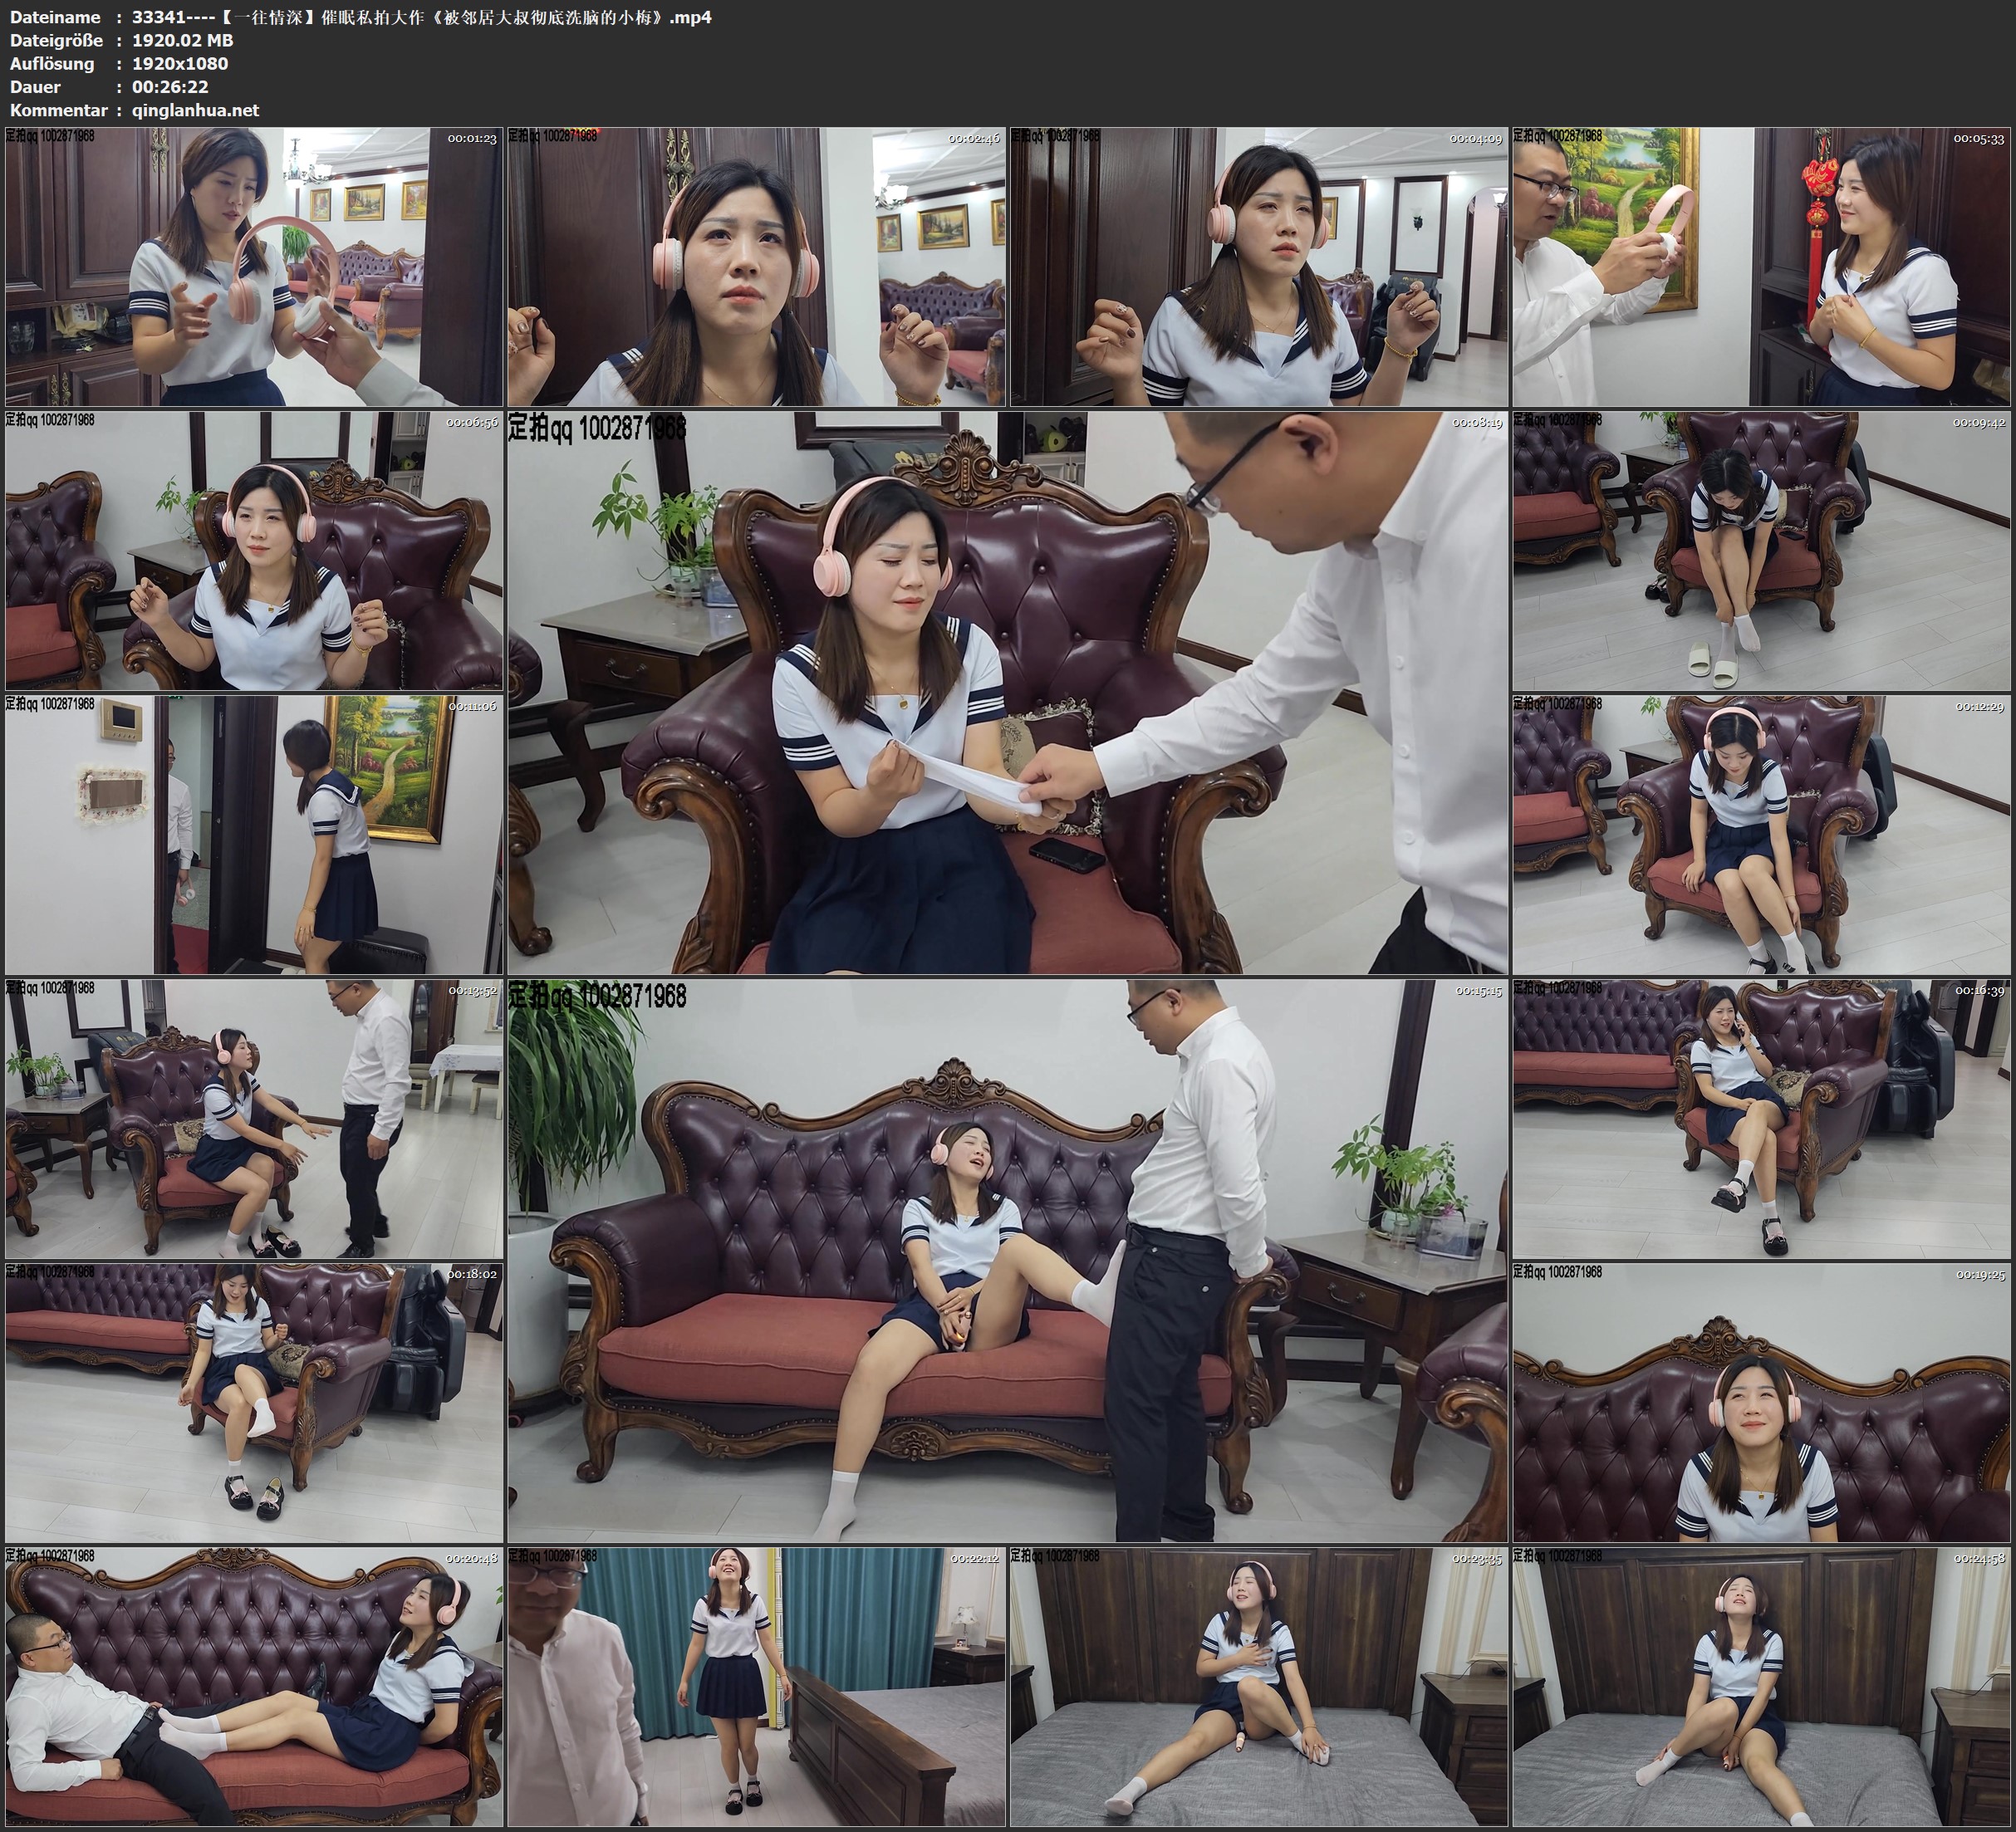Pick the thumbnail at 00:12:29

coord(1761,834)
